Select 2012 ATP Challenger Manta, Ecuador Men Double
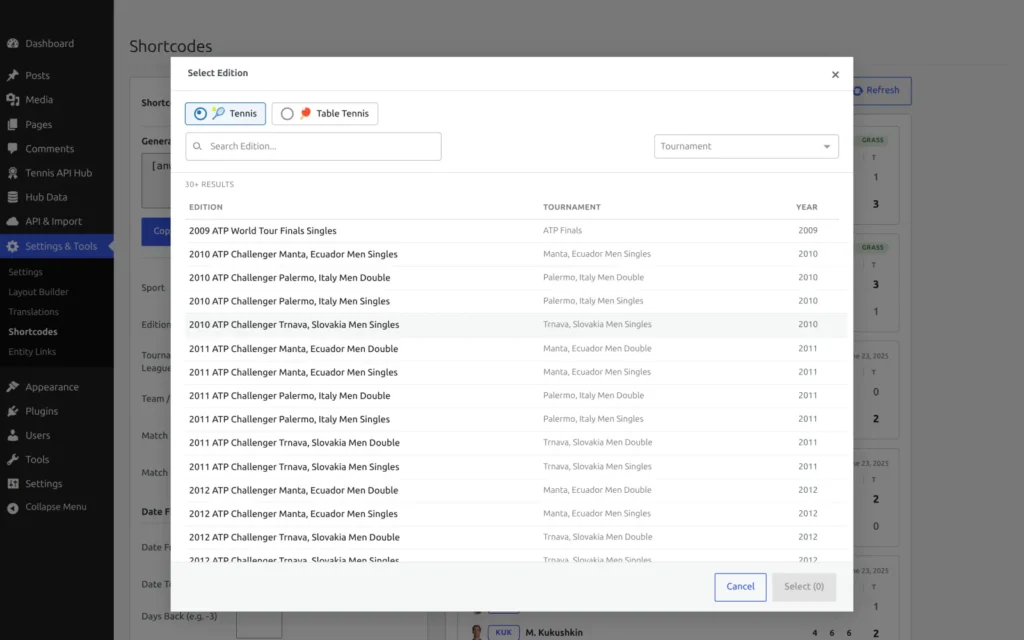 [x=516, y=490]
